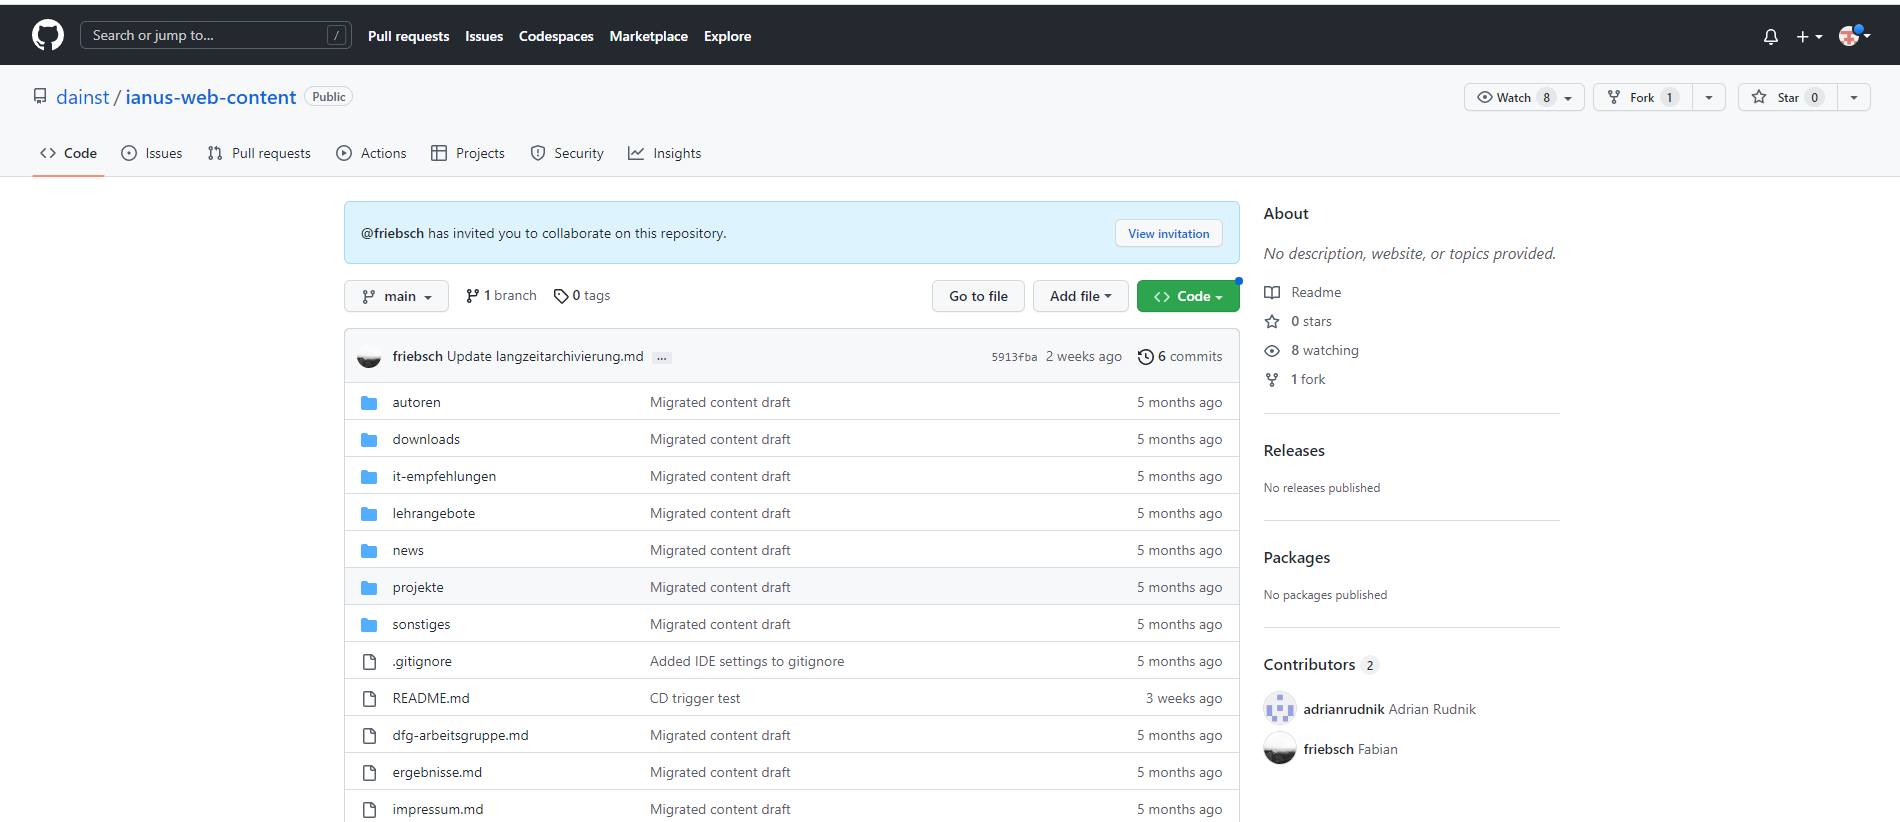This screenshot has height=822, width=1900.
Task: Star this repository
Action: coord(1787,97)
